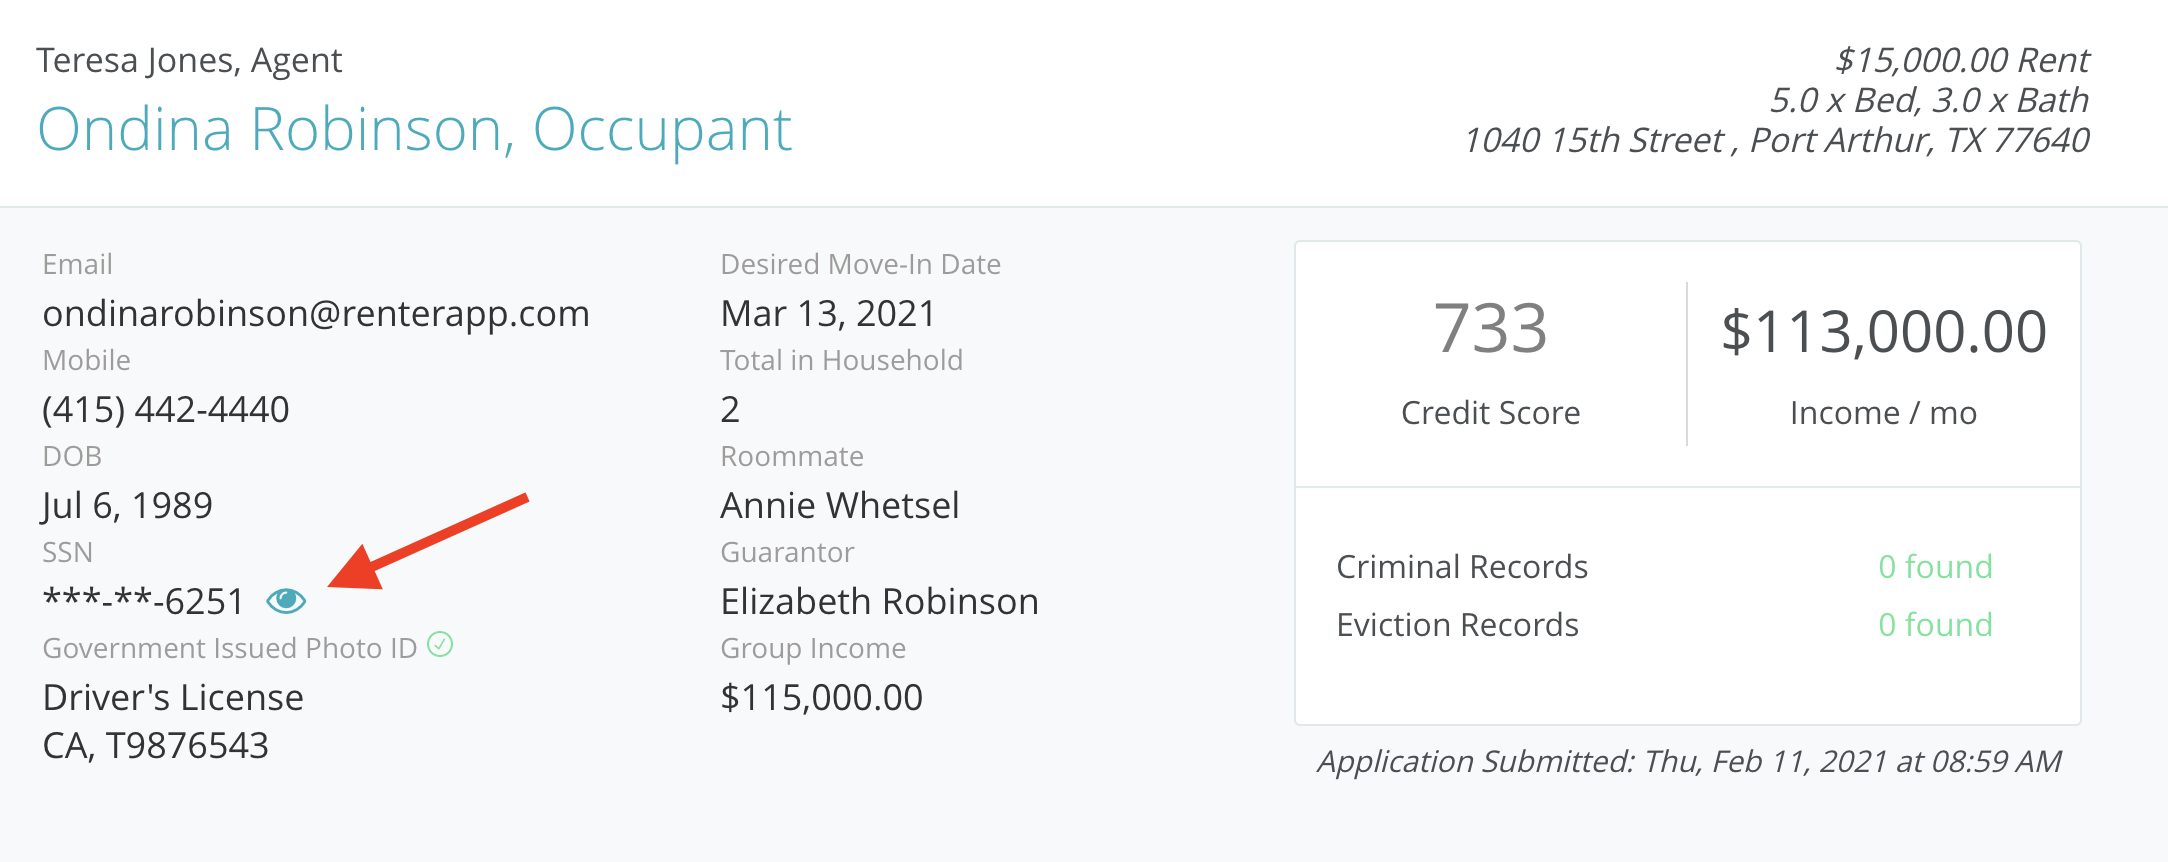The image size is (2168, 862).
Task: Open guarantor Elizabeth Robinson's name
Action: [879, 602]
